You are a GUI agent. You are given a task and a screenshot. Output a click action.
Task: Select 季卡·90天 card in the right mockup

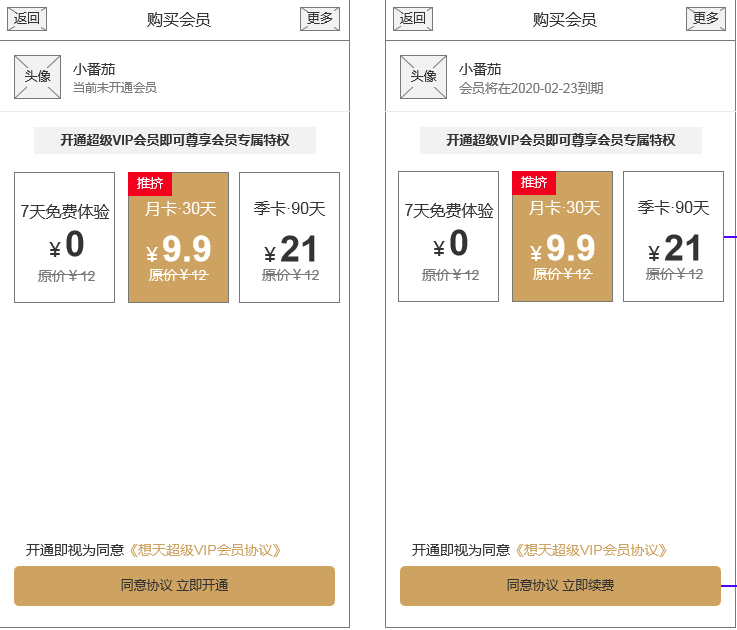[674, 236]
